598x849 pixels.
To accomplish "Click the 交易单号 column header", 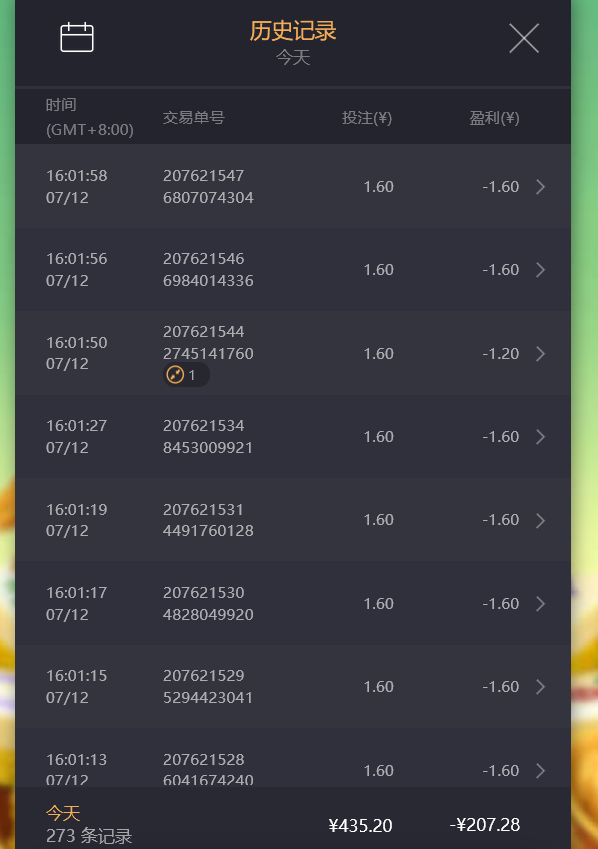I will [193, 117].
